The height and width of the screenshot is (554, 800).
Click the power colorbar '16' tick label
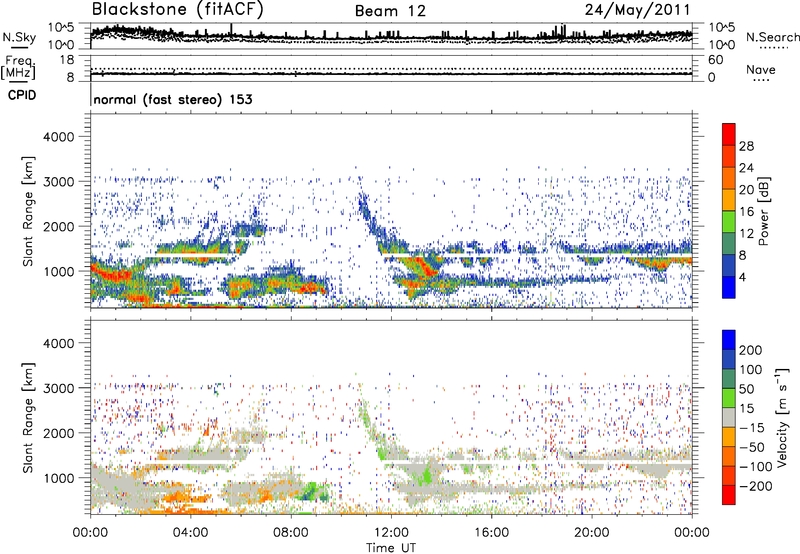pos(746,212)
